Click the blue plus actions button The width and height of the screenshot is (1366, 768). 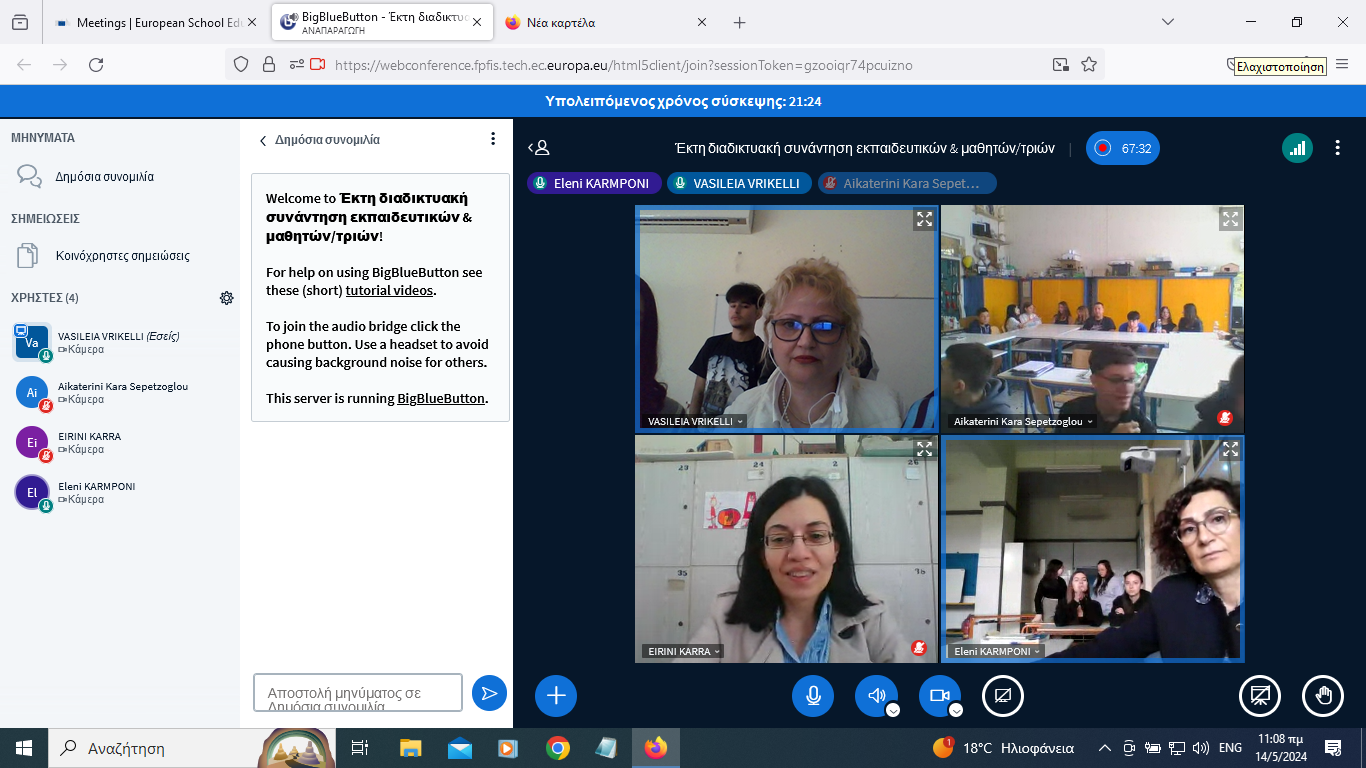pyautogui.click(x=556, y=696)
